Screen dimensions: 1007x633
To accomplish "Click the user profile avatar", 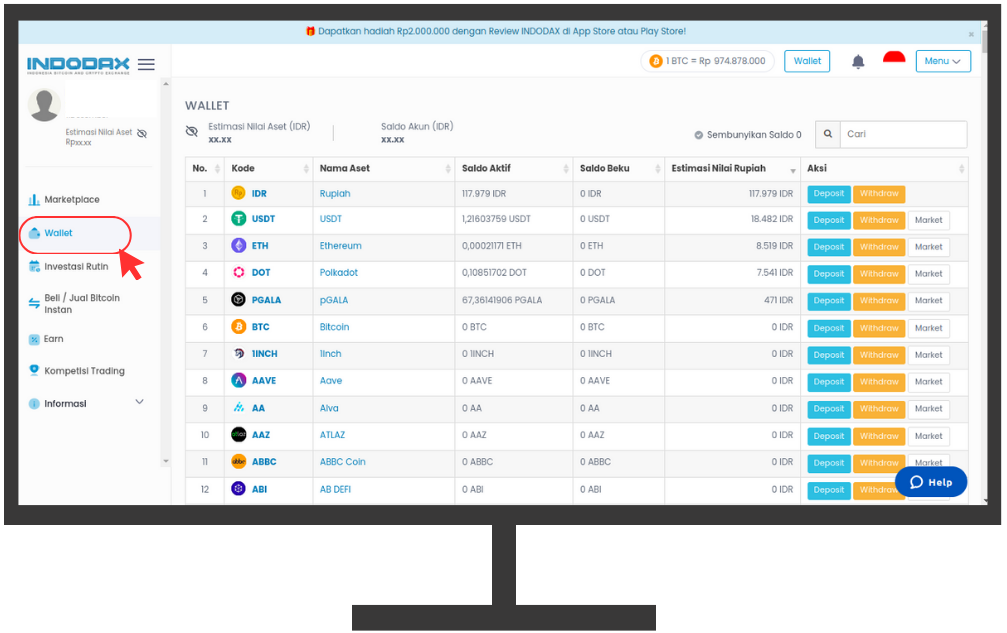I will [x=45, y=105].
